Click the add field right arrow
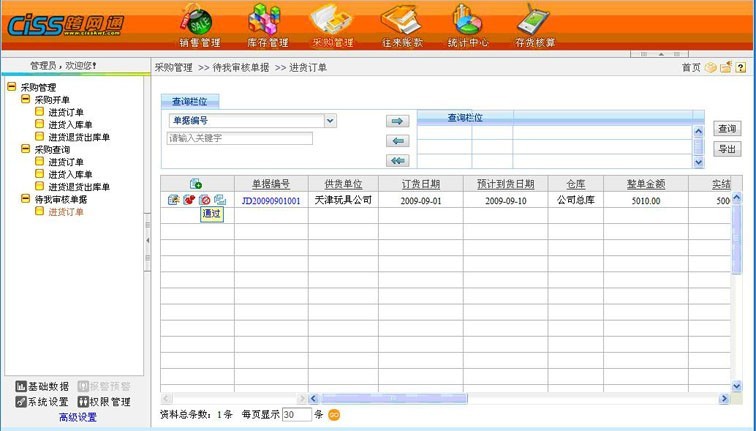The height and width of the screenshot is (431, 756). [398, 121]
